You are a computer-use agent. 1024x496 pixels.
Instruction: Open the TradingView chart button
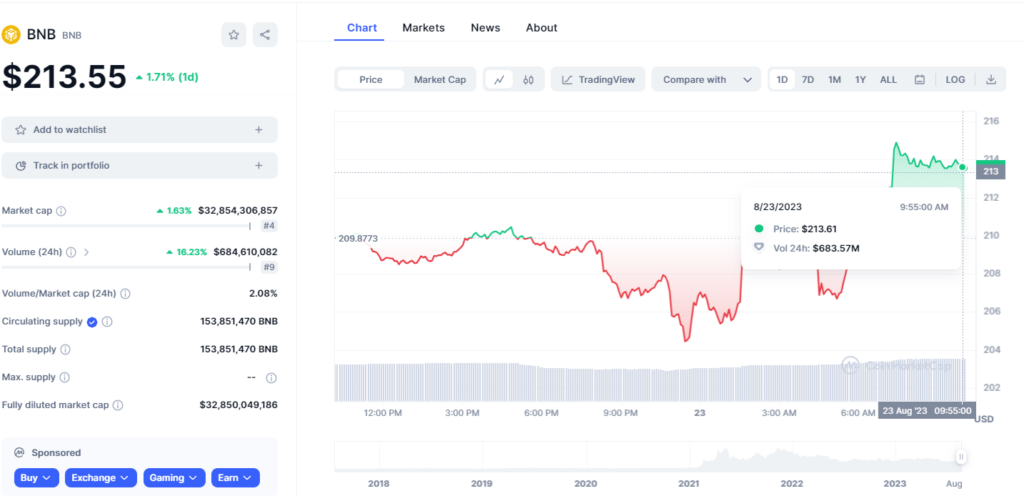click(598, 80)
